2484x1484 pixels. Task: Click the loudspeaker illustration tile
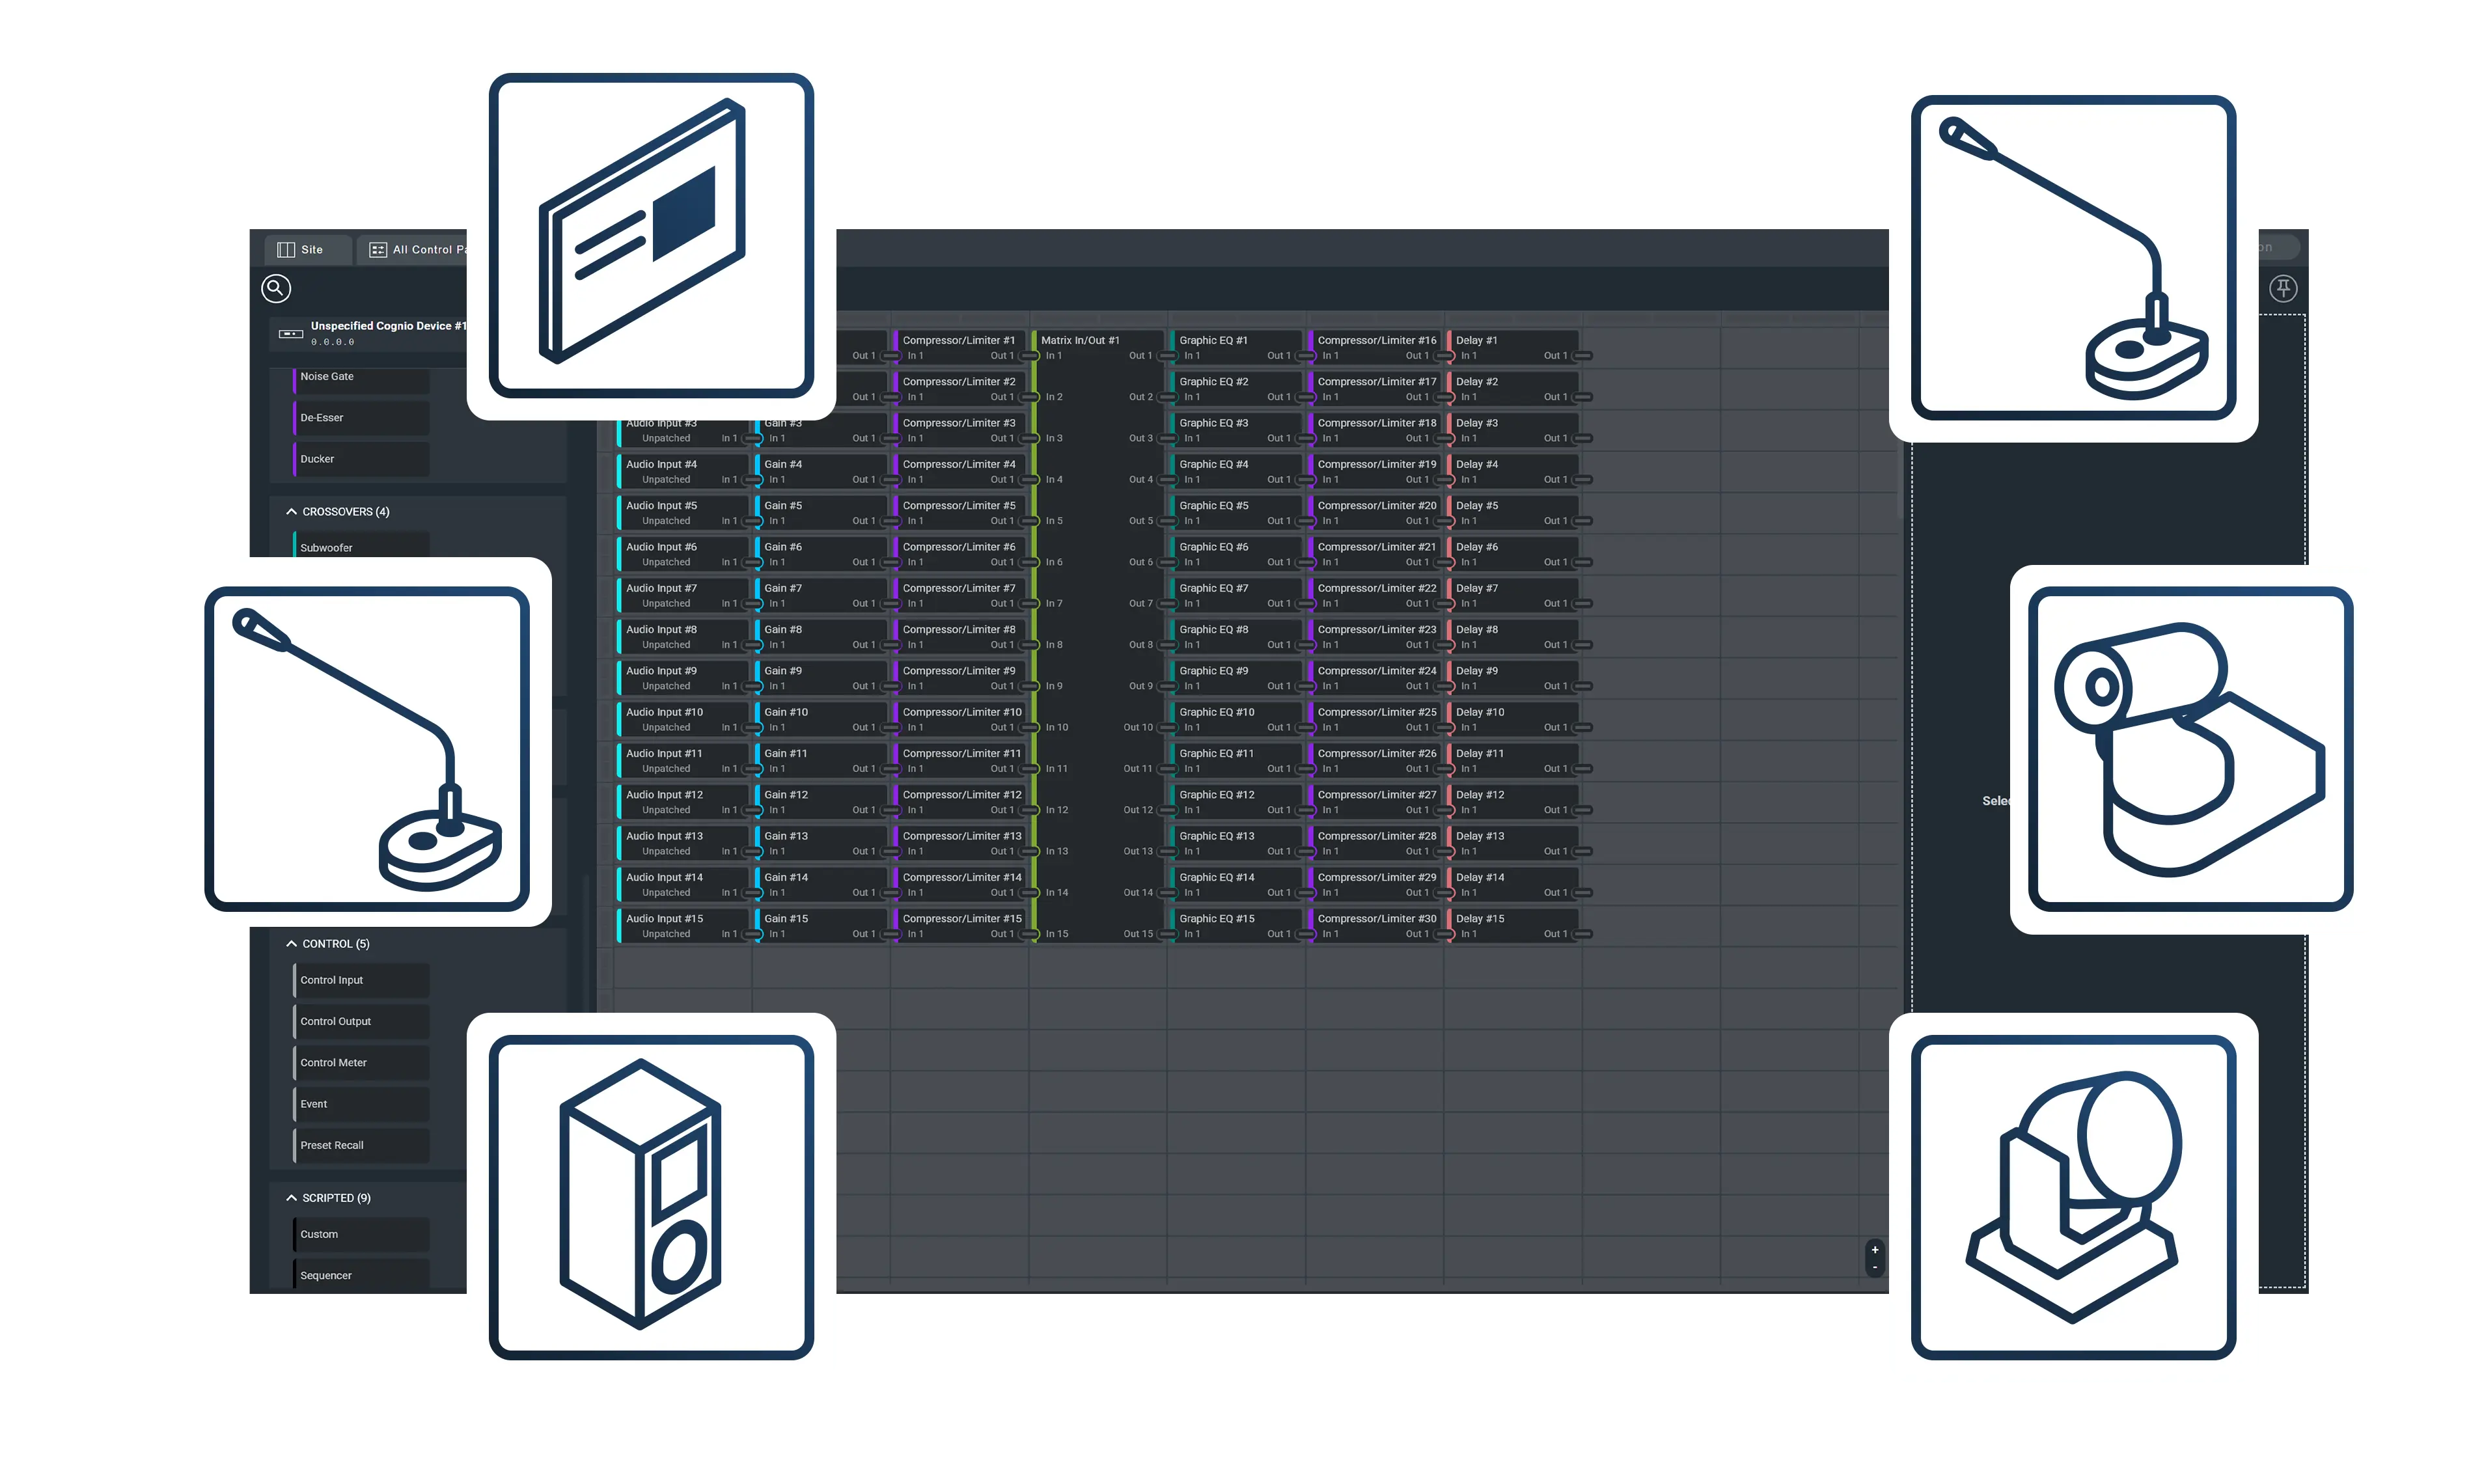click(x=651, y=1197)
